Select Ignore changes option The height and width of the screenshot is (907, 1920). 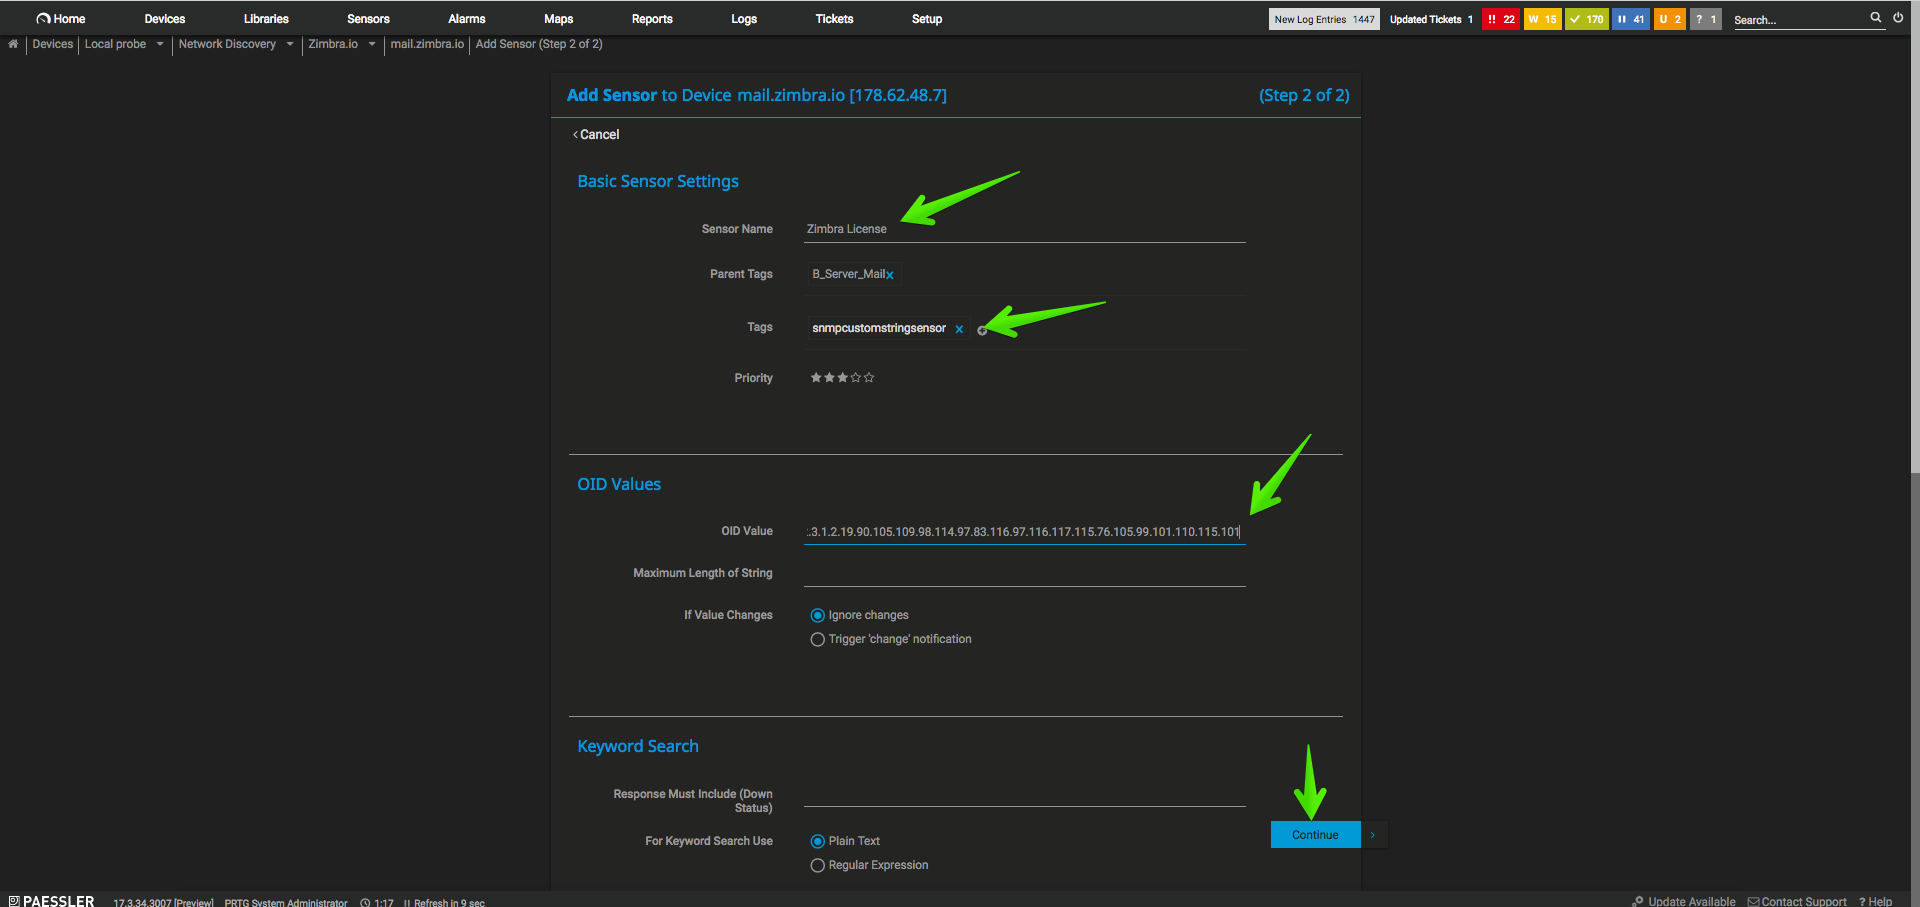[817, 616]
